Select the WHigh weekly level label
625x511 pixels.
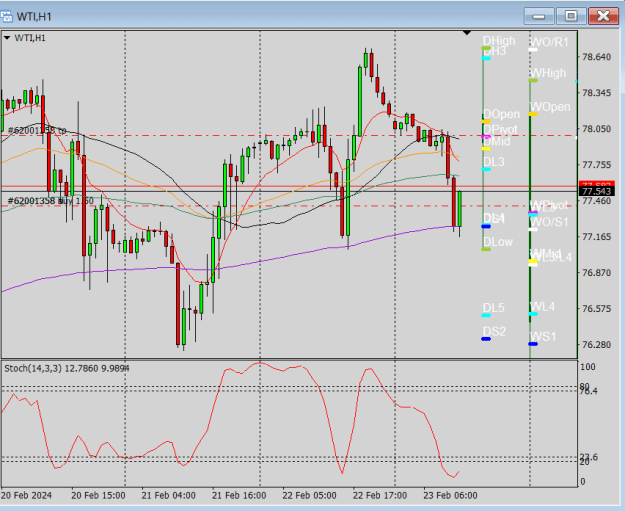pos(548,73)
